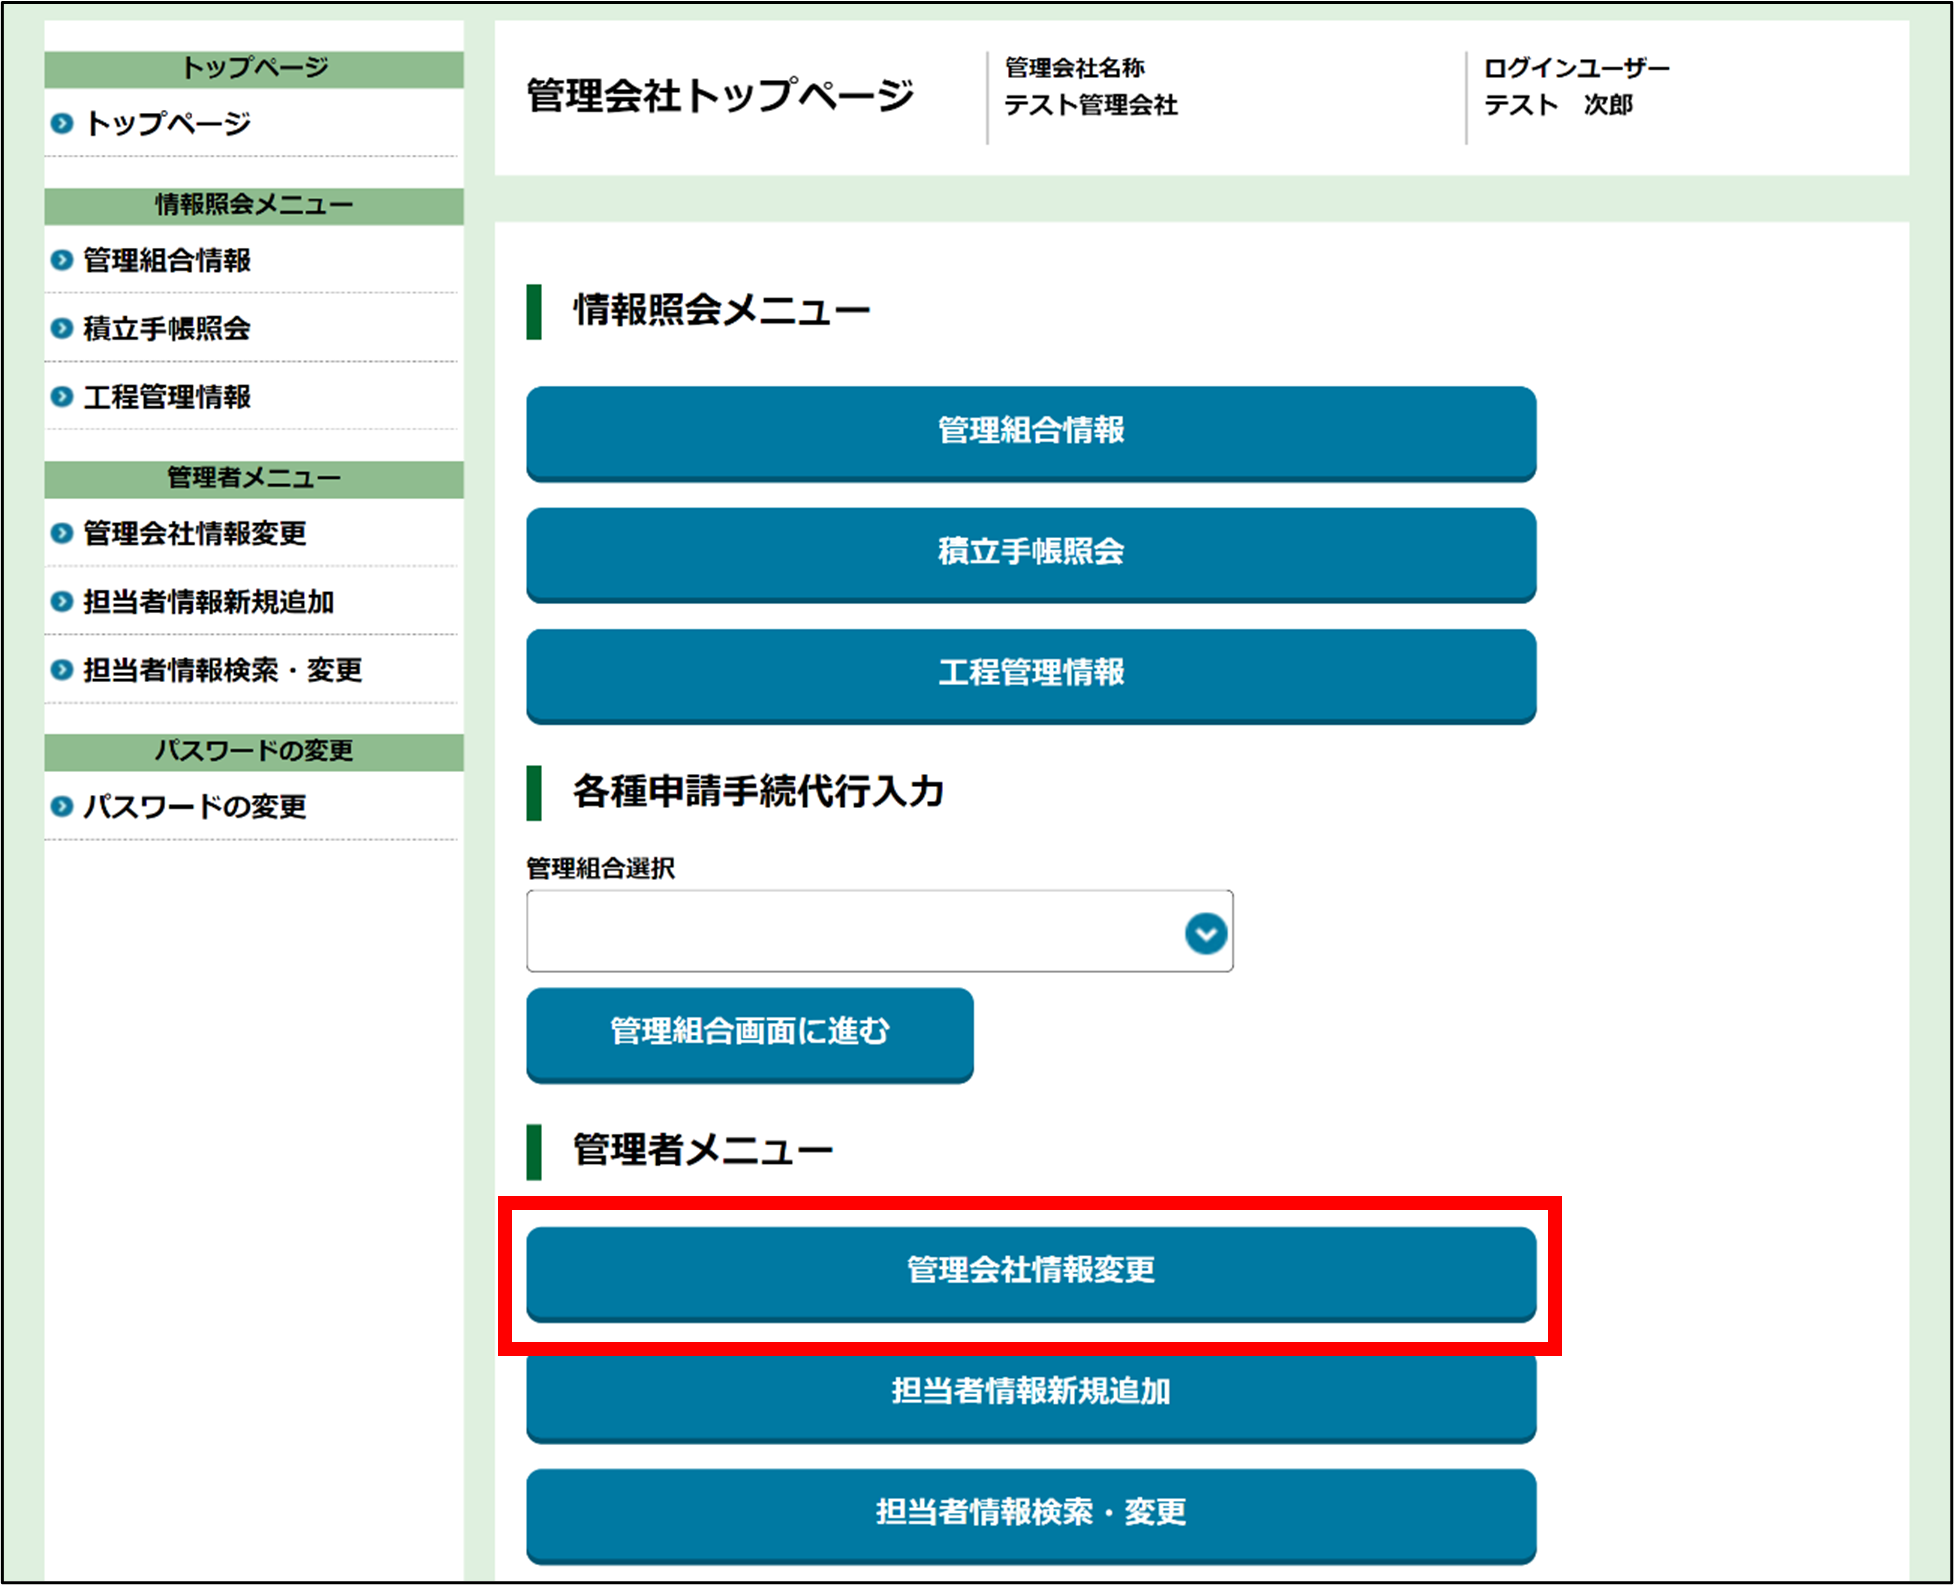Open sidebar 管理組合情報 link
The width and height of the screenshot is (1954, 1594).
click(167, 260)
